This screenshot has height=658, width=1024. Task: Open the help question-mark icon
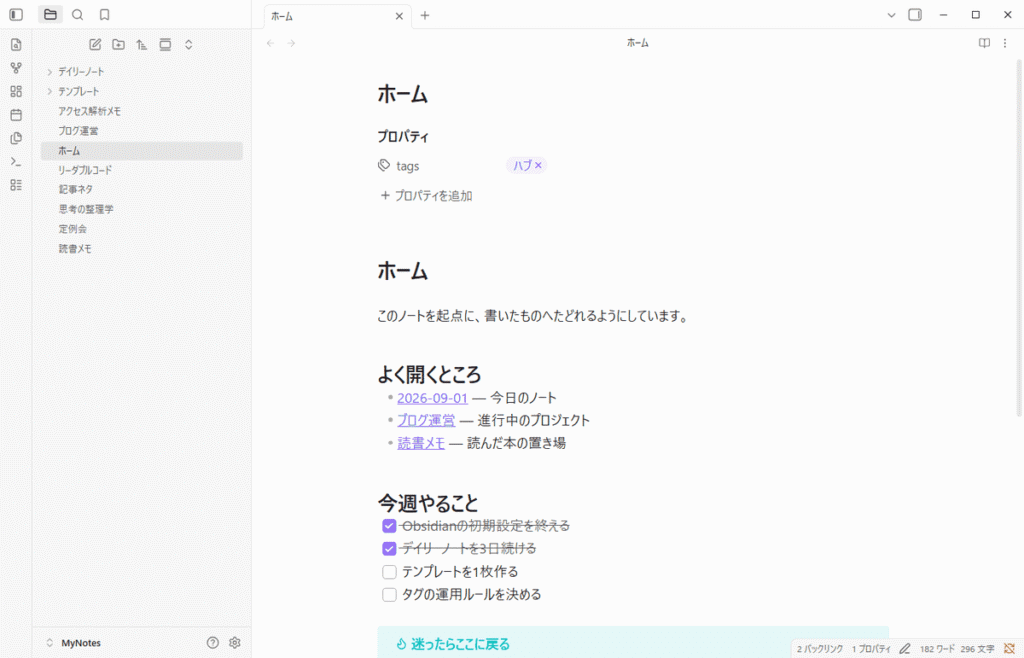pyautogui.click(x=213, y=642)
